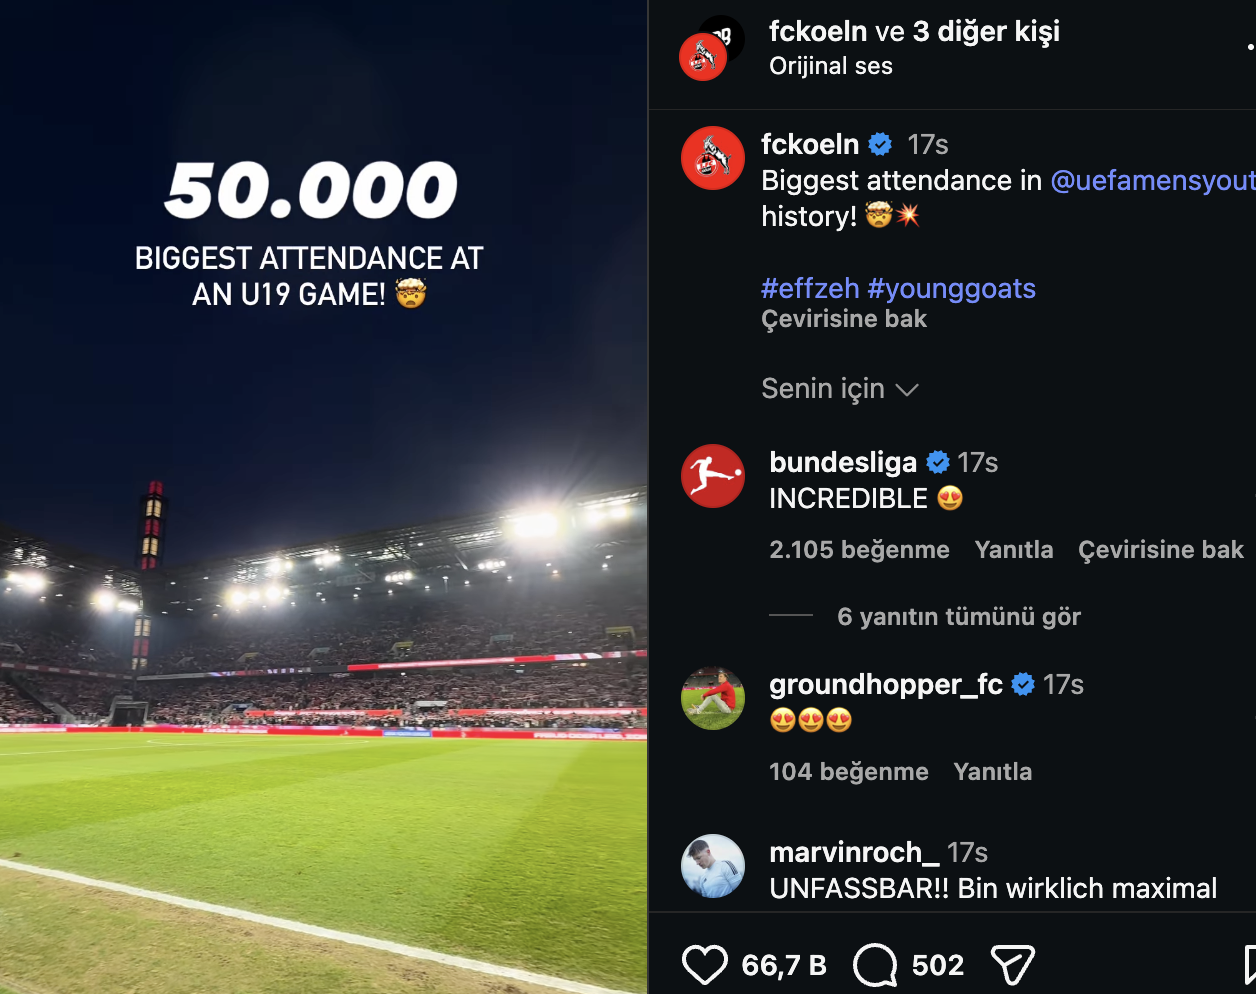
Task: Open fckoeln avatar in post header
Action: (x=703, y=57)
